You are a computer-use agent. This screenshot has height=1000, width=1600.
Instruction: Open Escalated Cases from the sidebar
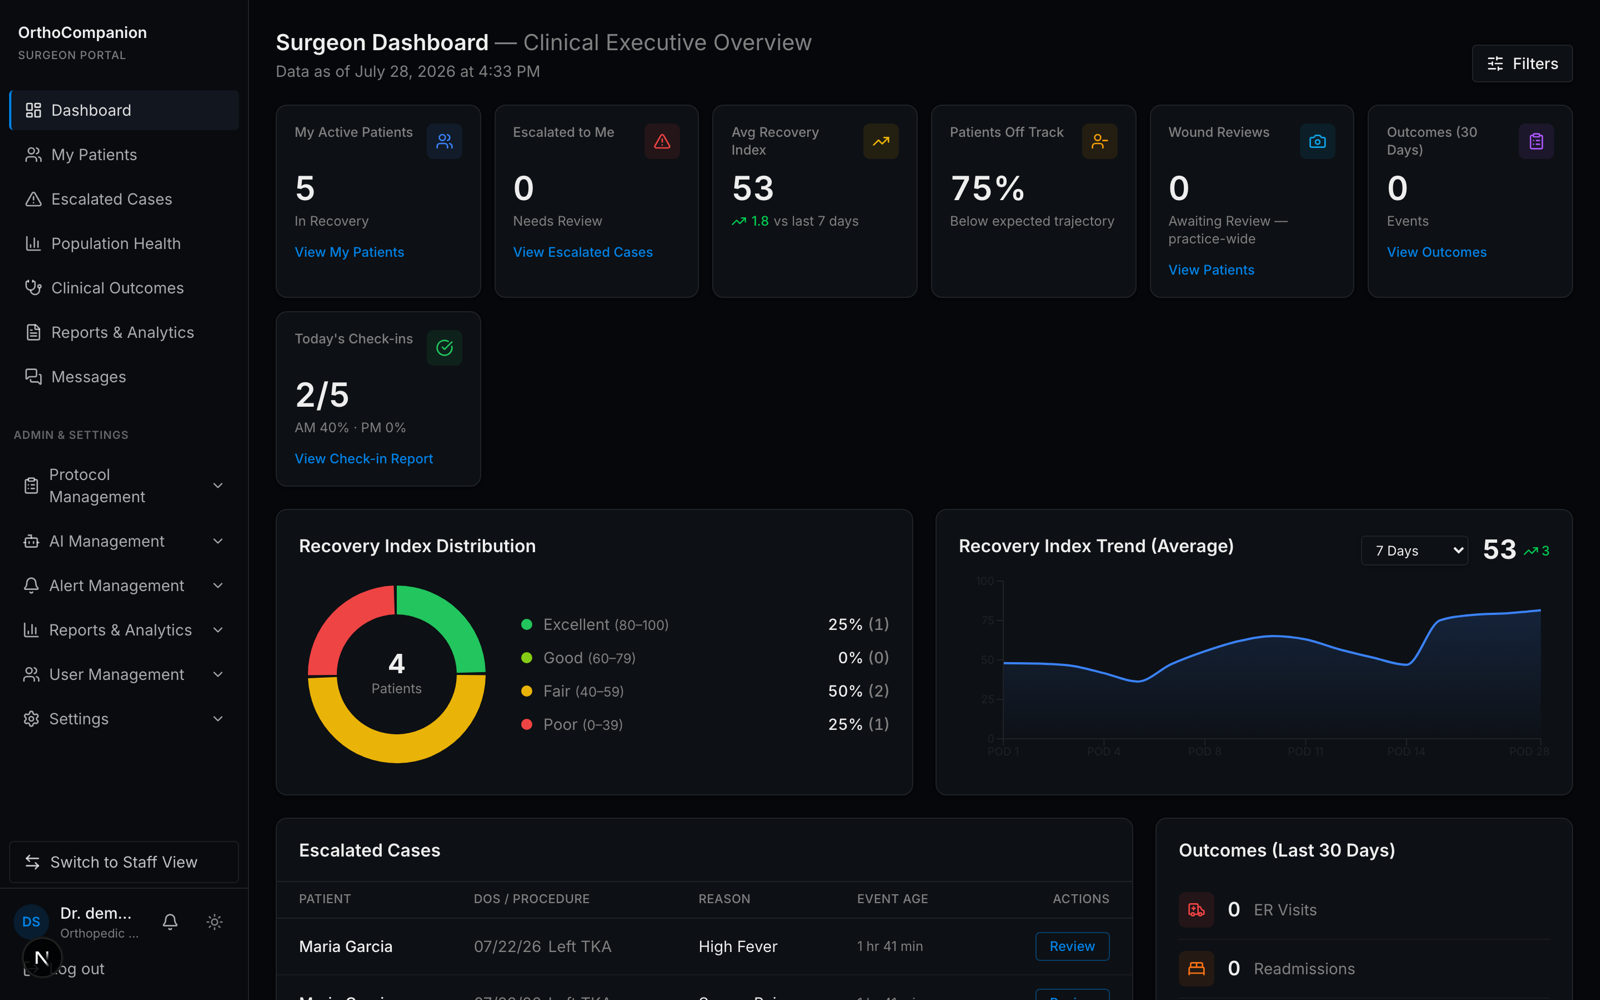124,199
